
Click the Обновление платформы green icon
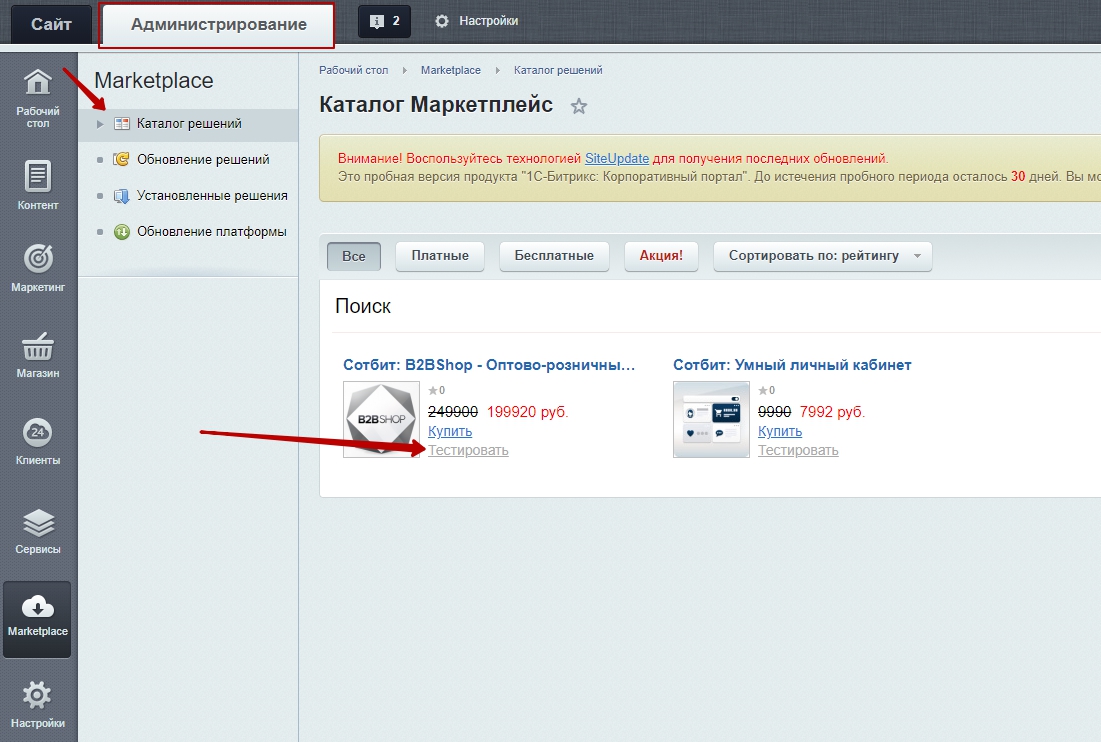pyautogui.click(x=122, y=232)
